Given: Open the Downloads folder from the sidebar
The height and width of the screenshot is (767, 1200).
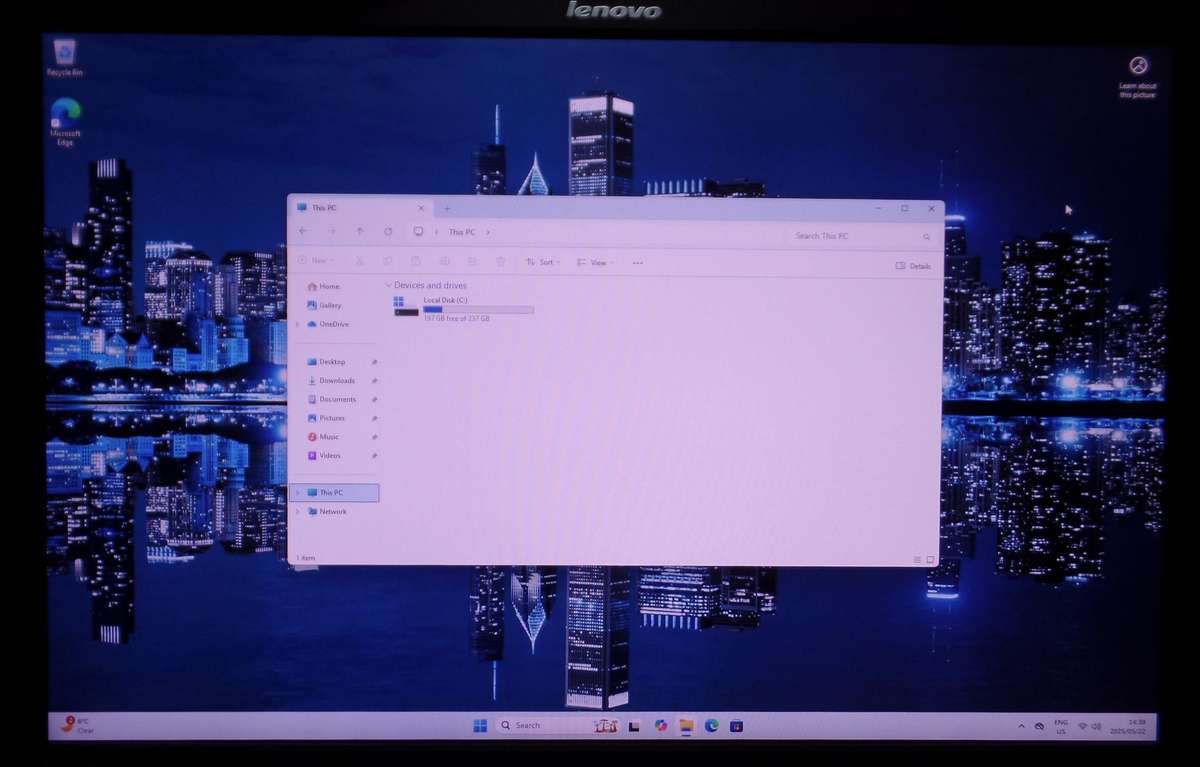Looking at the screenshot, I should coord(335,380).
